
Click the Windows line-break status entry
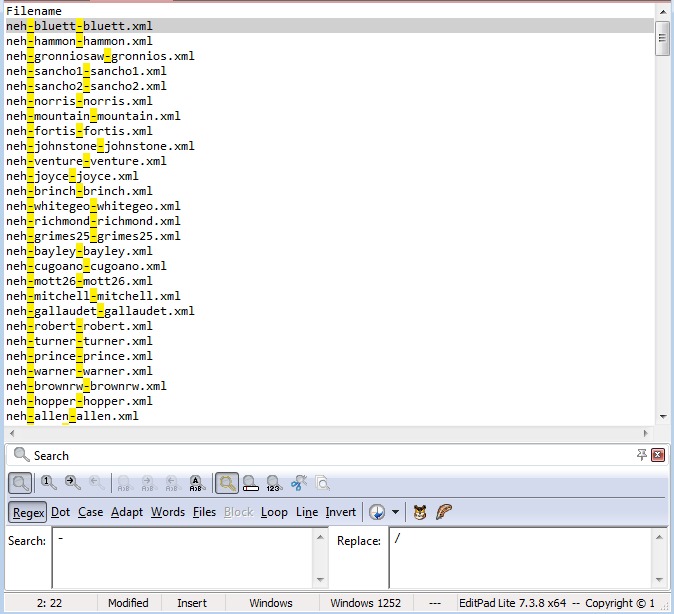(271, 603)
